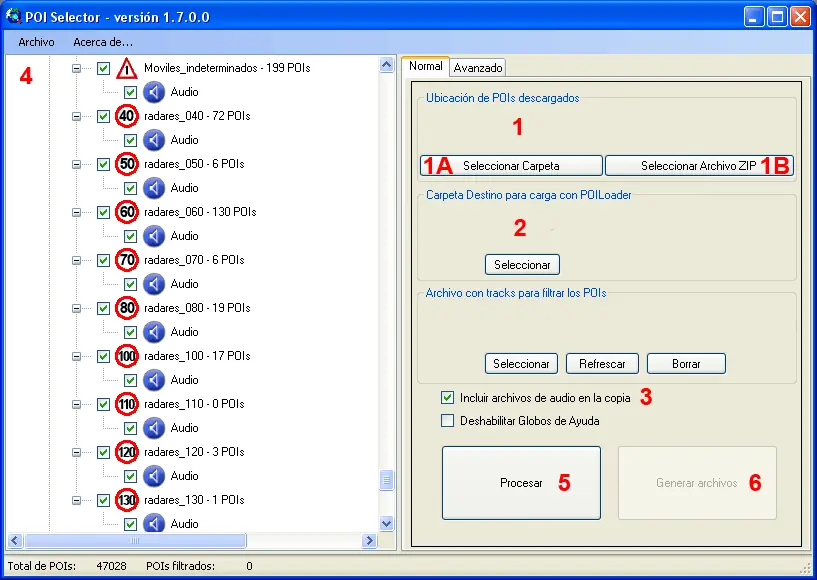Click the 60 speed limit sign icon
817x580 pixels.
pyautogui.click(x=127, y=212)
